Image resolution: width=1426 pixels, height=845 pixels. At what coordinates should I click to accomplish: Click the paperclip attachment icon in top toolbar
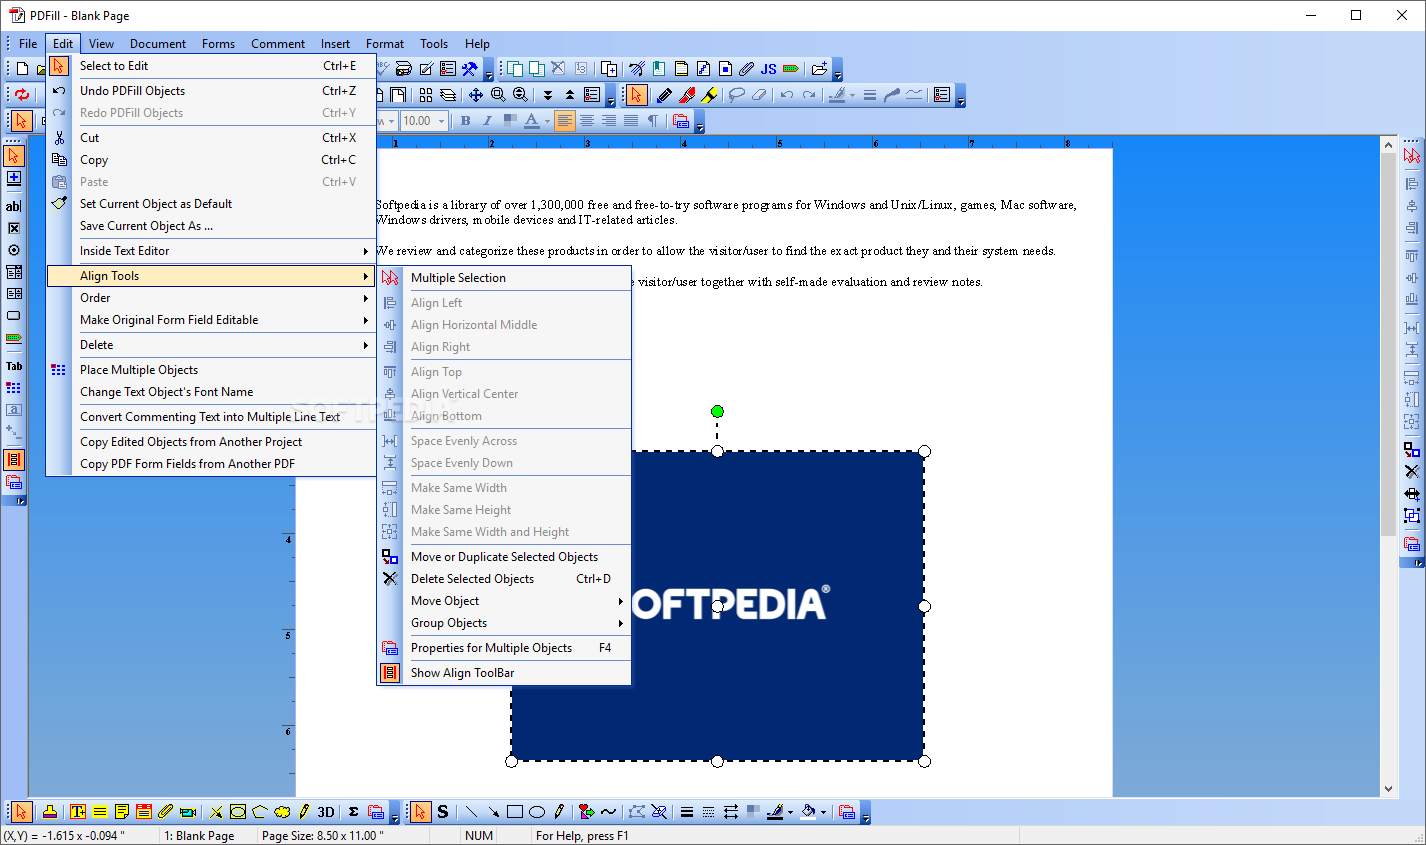pyautogui.click(x=746, y=69)
